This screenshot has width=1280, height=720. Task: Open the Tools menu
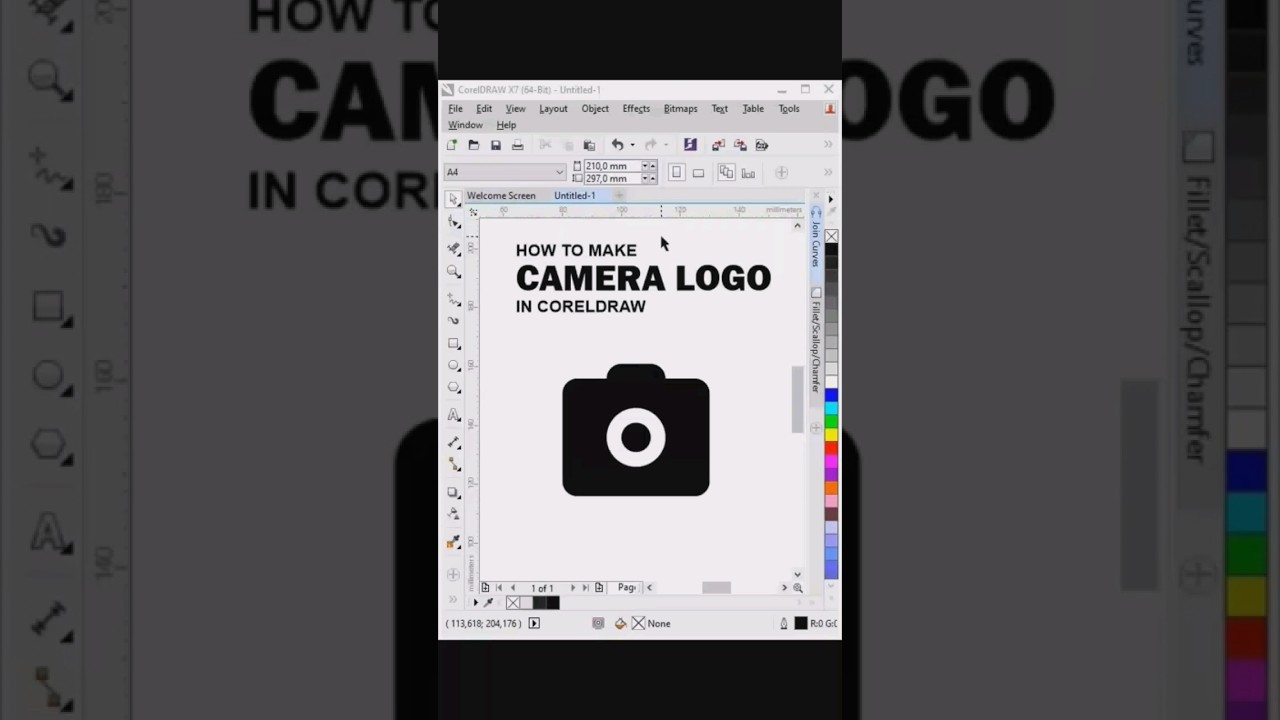[789, 108]
